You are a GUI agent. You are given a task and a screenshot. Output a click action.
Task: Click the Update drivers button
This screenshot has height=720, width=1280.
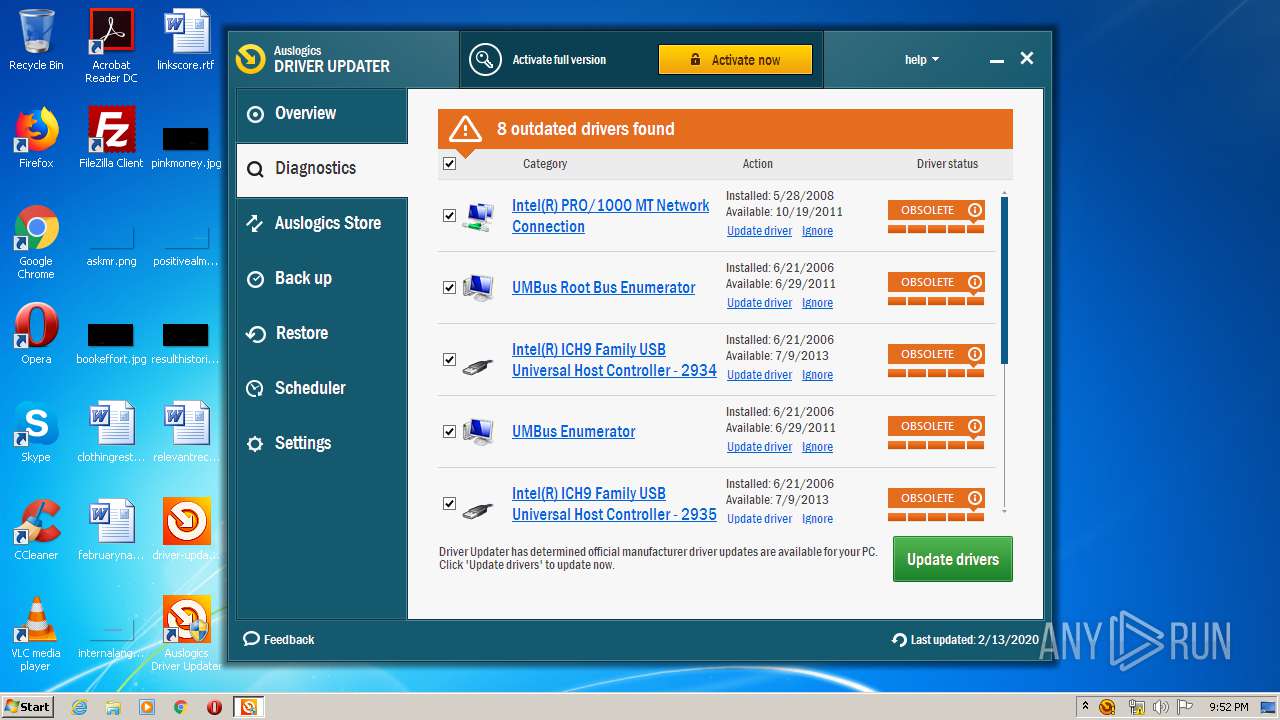(x=952, y=559)
